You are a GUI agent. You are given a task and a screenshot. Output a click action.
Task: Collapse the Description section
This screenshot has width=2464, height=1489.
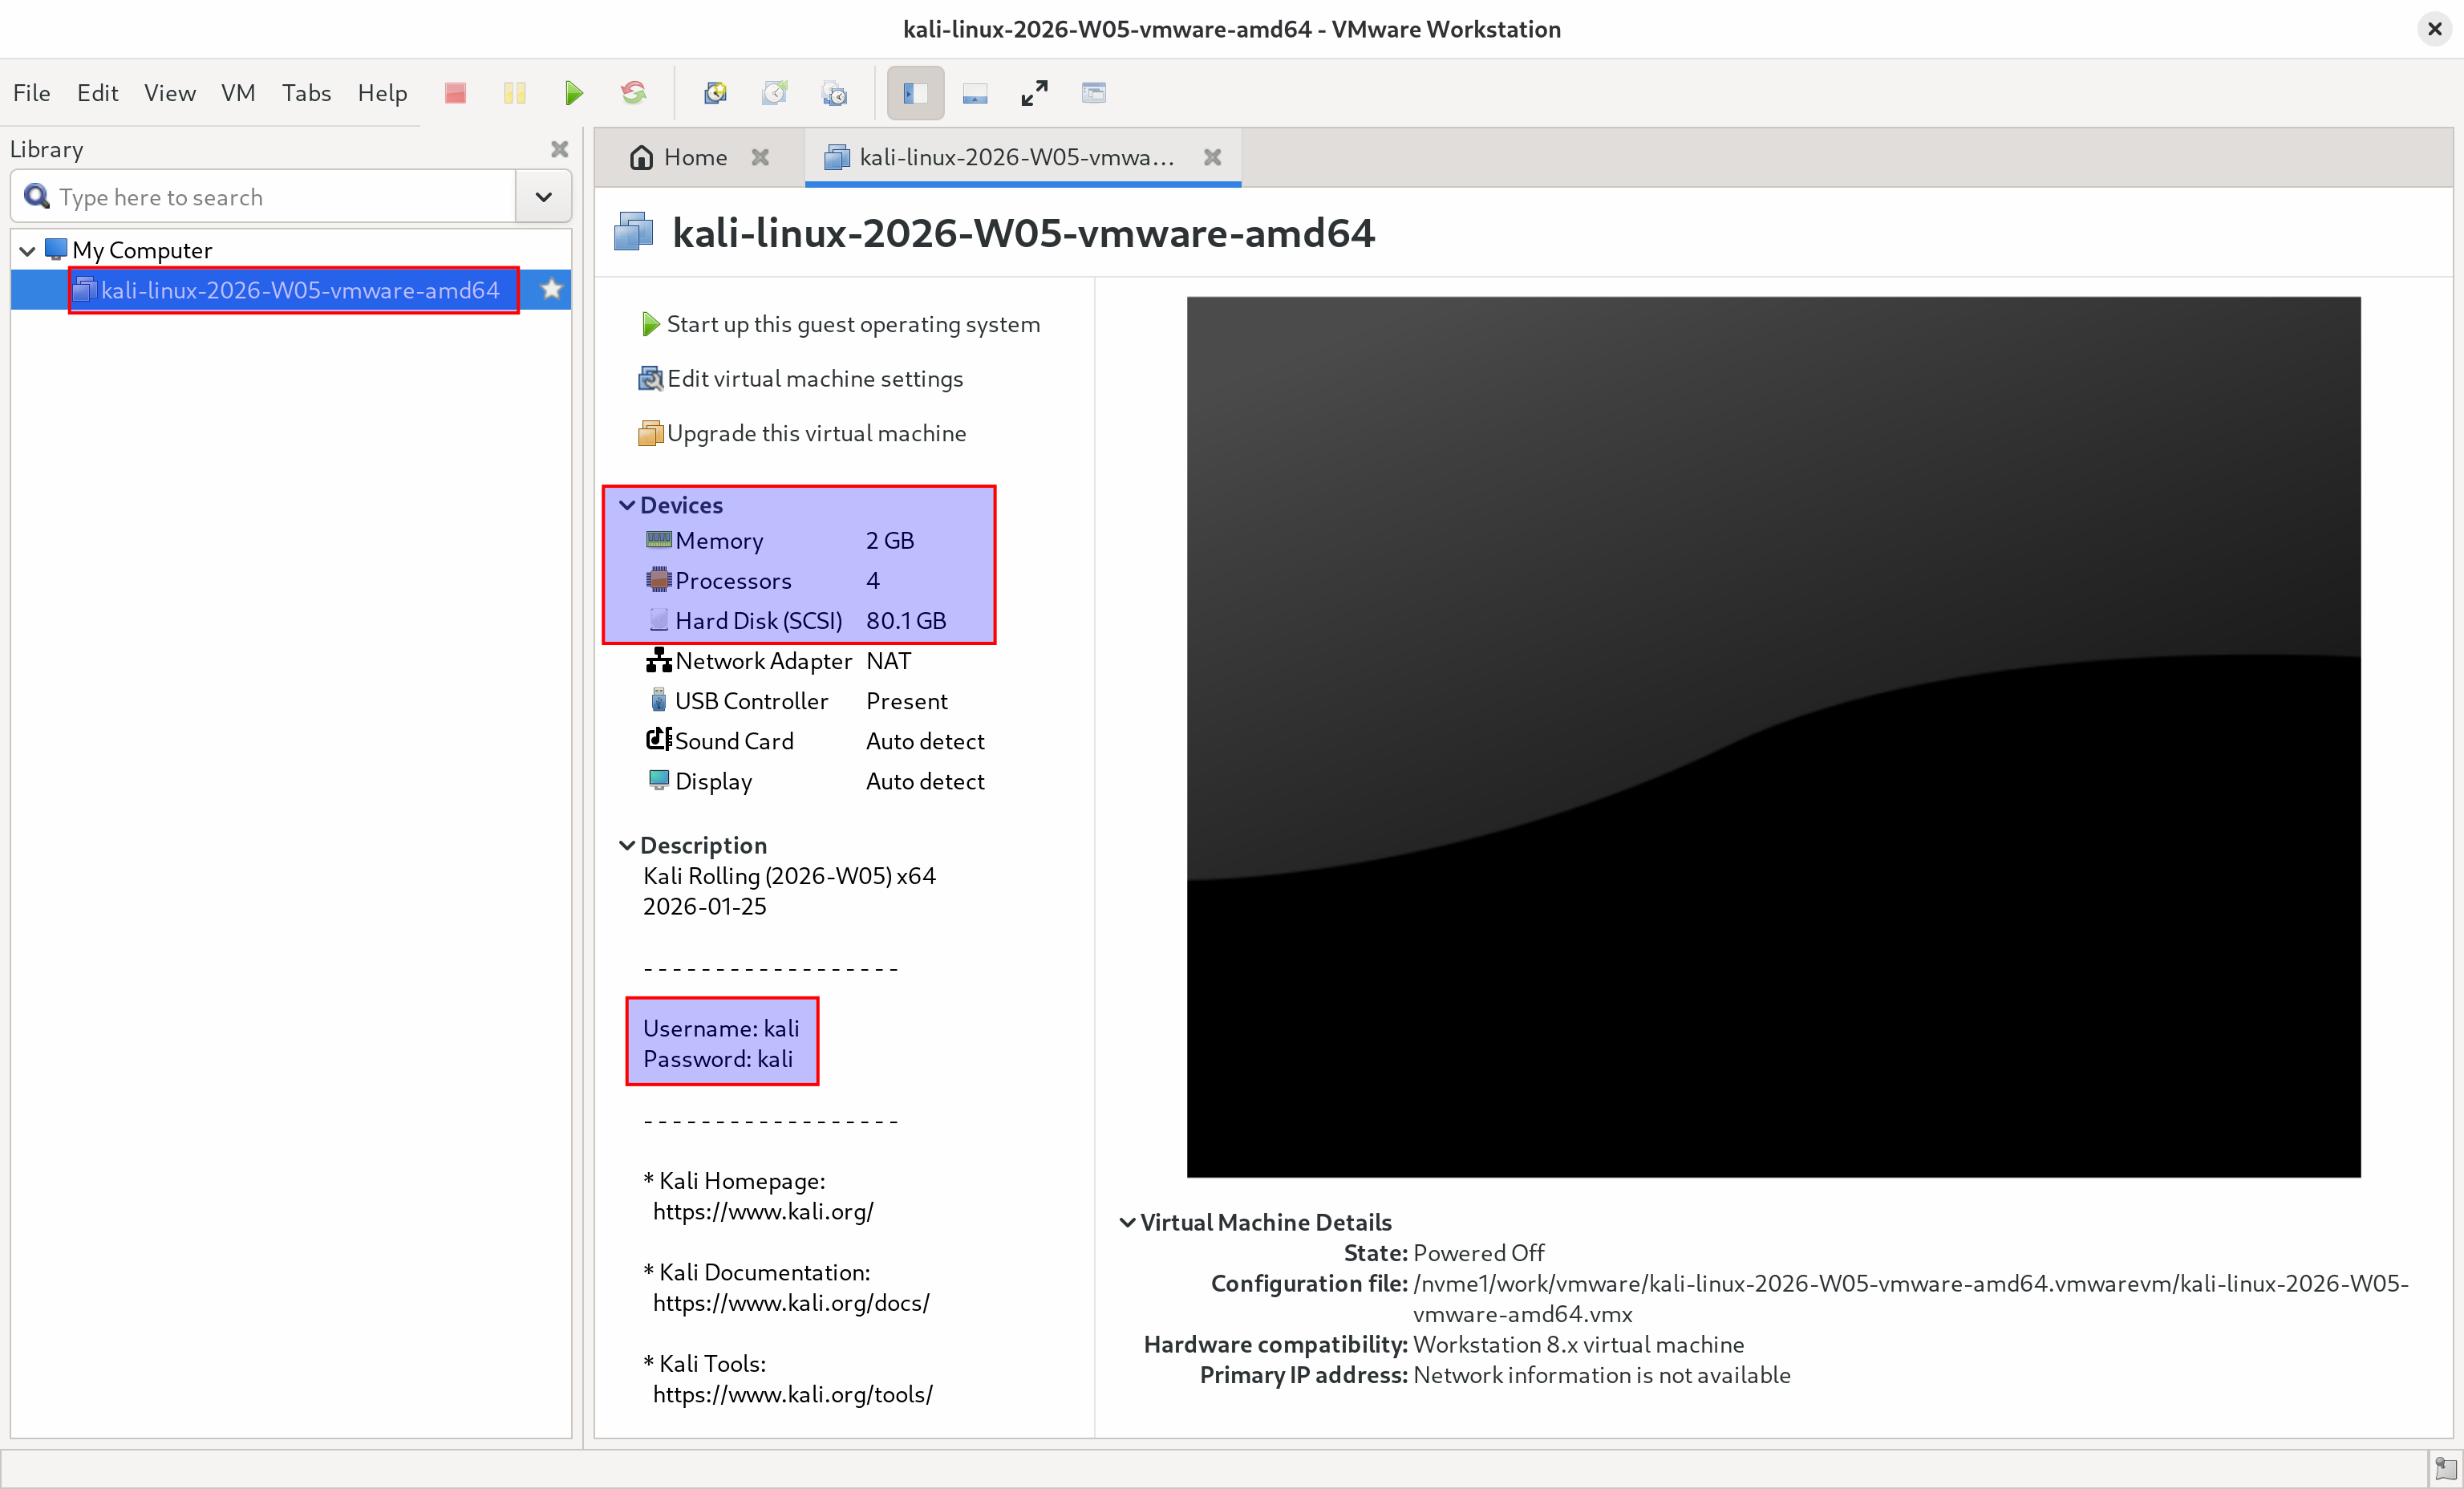[x=627, y=845]
